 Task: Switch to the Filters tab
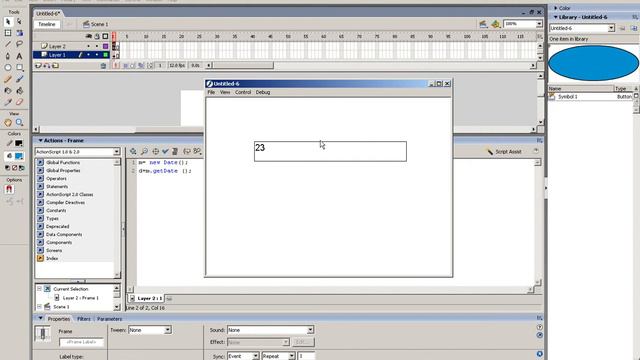point(84,319)
